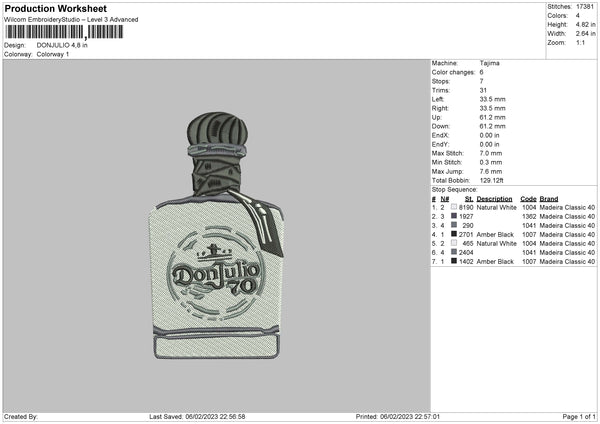Select the 'Up:' label
The image size is (600, 424).
pos(437,117)
